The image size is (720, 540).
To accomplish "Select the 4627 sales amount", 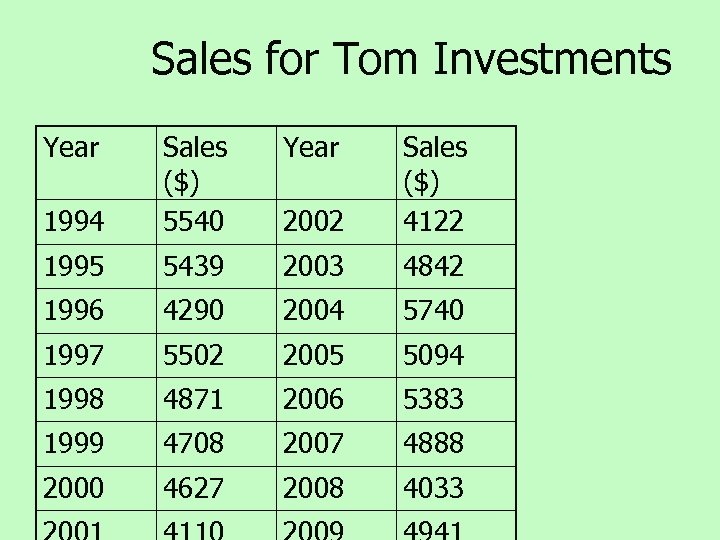I will 195,488.
